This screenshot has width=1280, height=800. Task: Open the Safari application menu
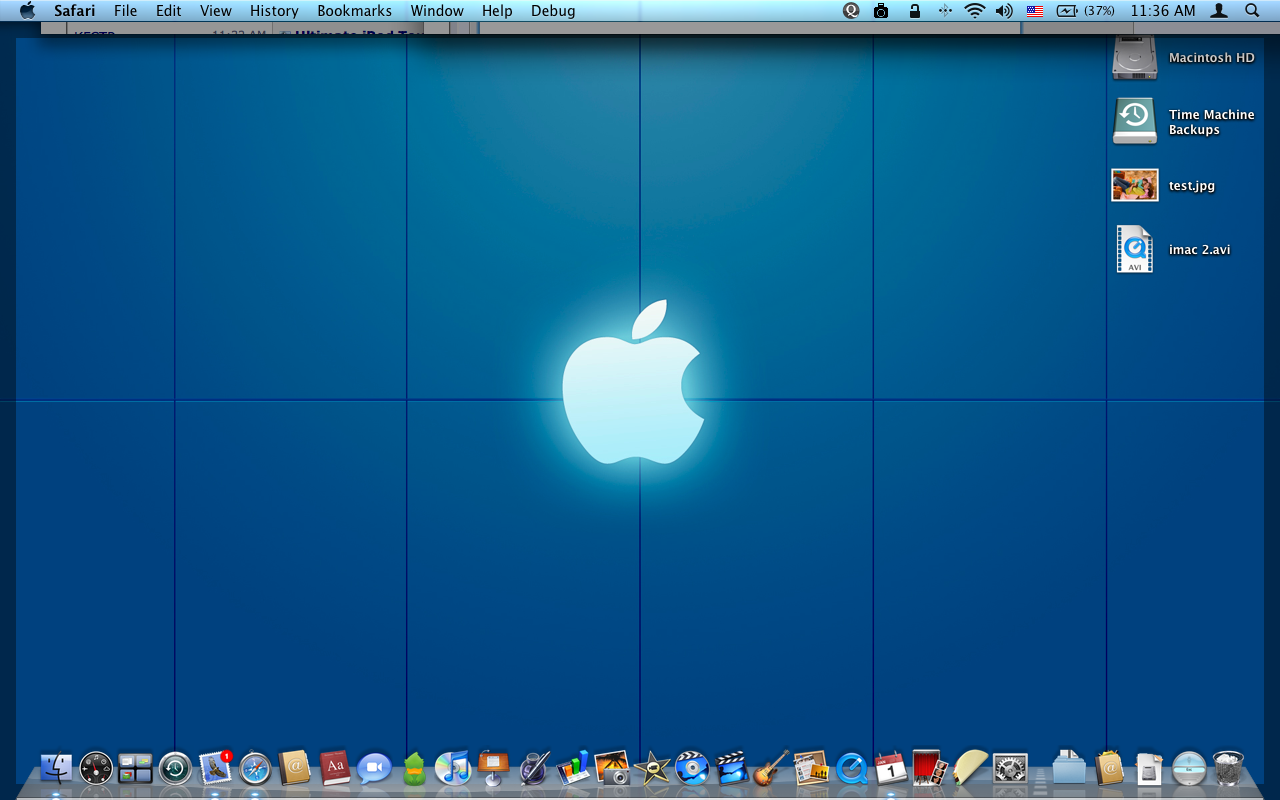click(x=75, y=11)
